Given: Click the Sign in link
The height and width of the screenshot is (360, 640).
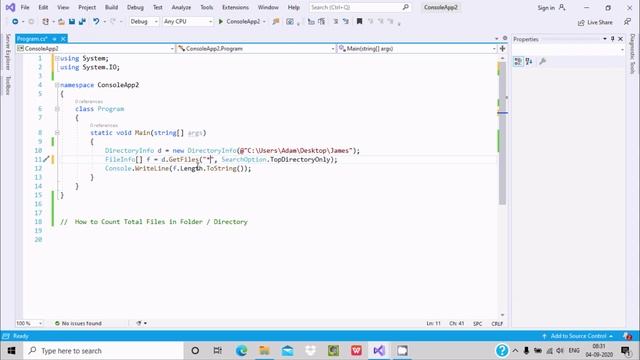Looking at the screenshot, I should coord(546,8).
